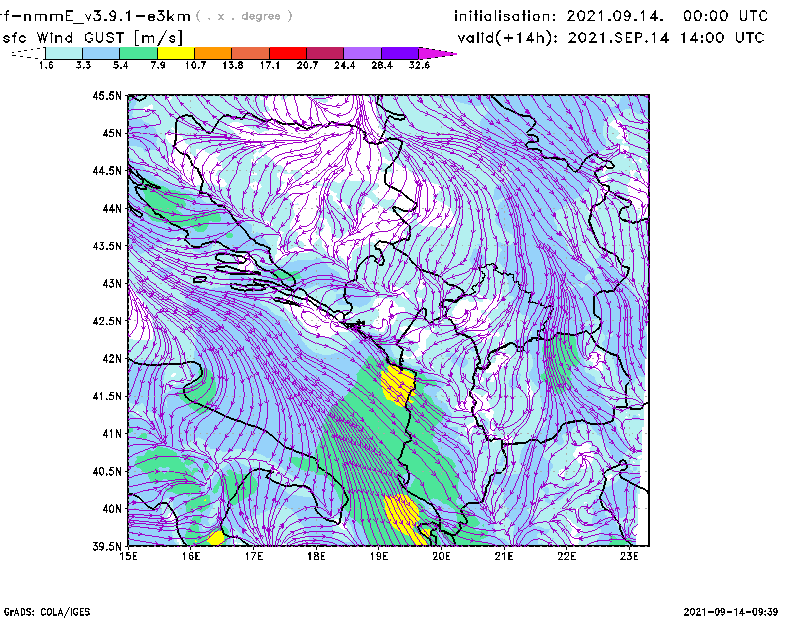The height and width of the screenshot is (618, 800).
Task: Click the white dashed arrow at legend start
Action: (28, 53)
